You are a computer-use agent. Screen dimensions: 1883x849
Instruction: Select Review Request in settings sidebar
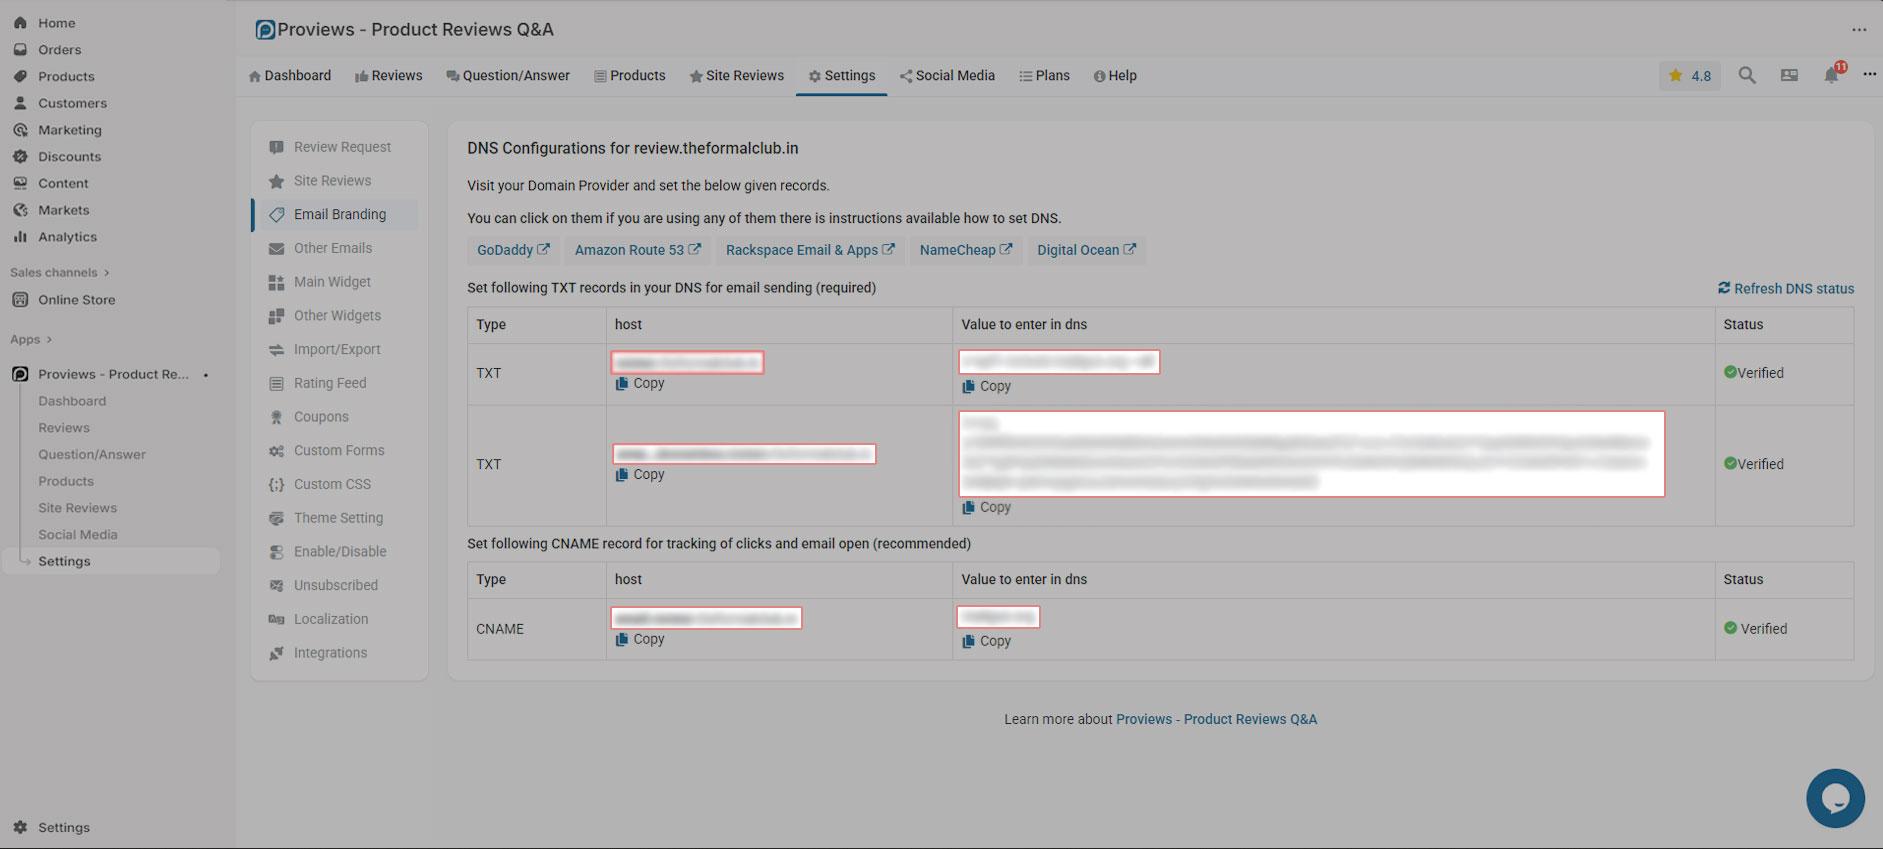coord(342,147)
